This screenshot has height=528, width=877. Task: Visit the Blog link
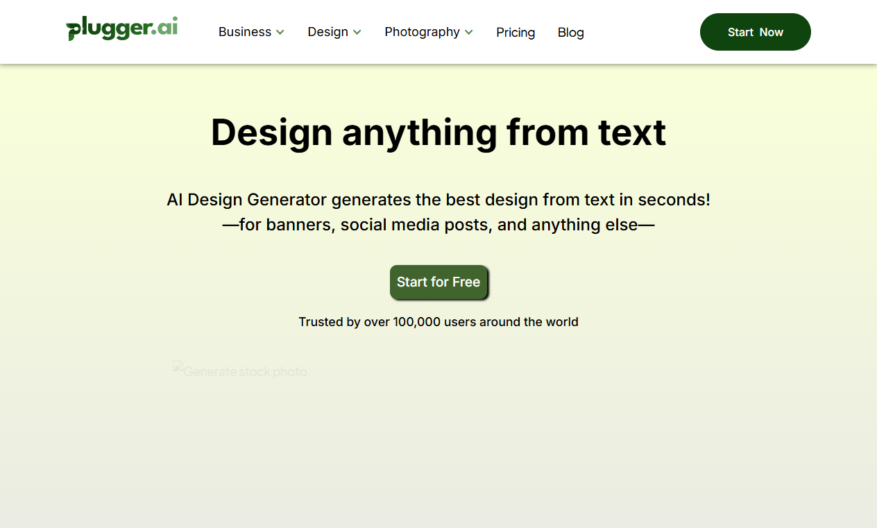[x=570, y=32]
